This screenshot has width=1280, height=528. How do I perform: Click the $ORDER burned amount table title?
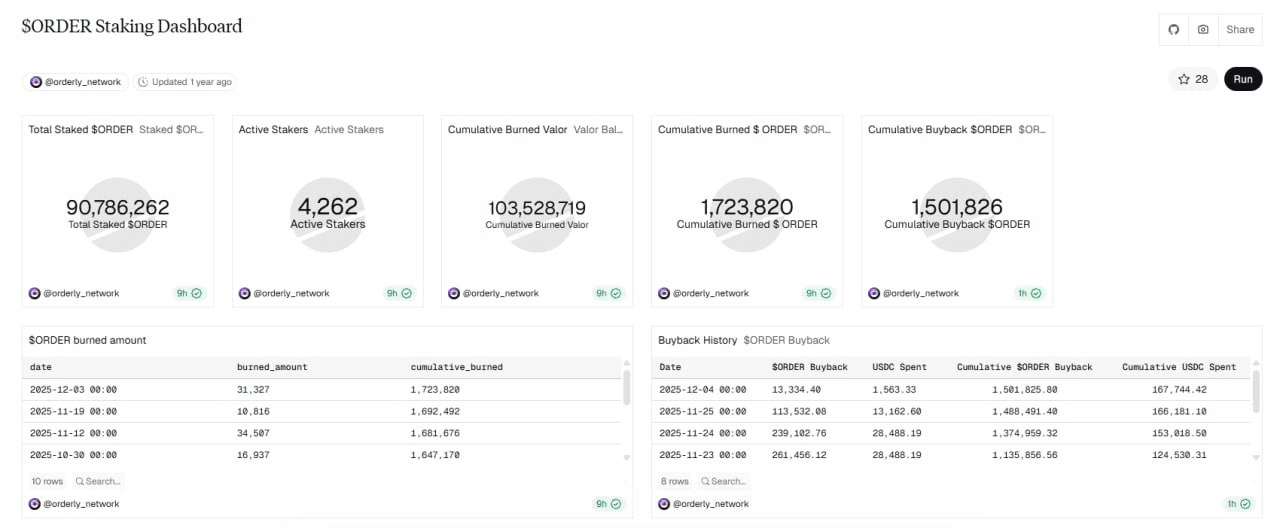[88, 340]
